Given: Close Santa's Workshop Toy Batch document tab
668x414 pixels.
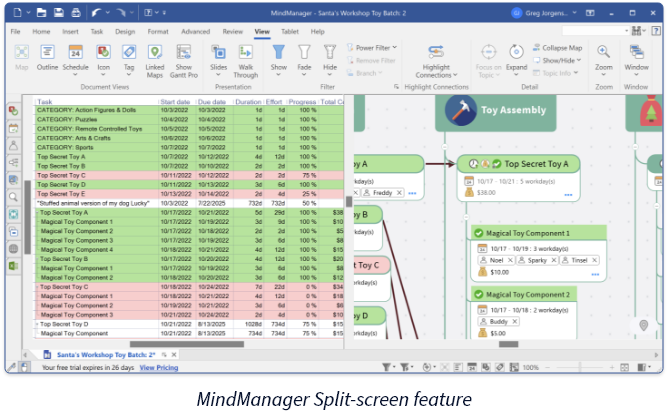Looking at the screenshot, I should click(x=174, y=354).
